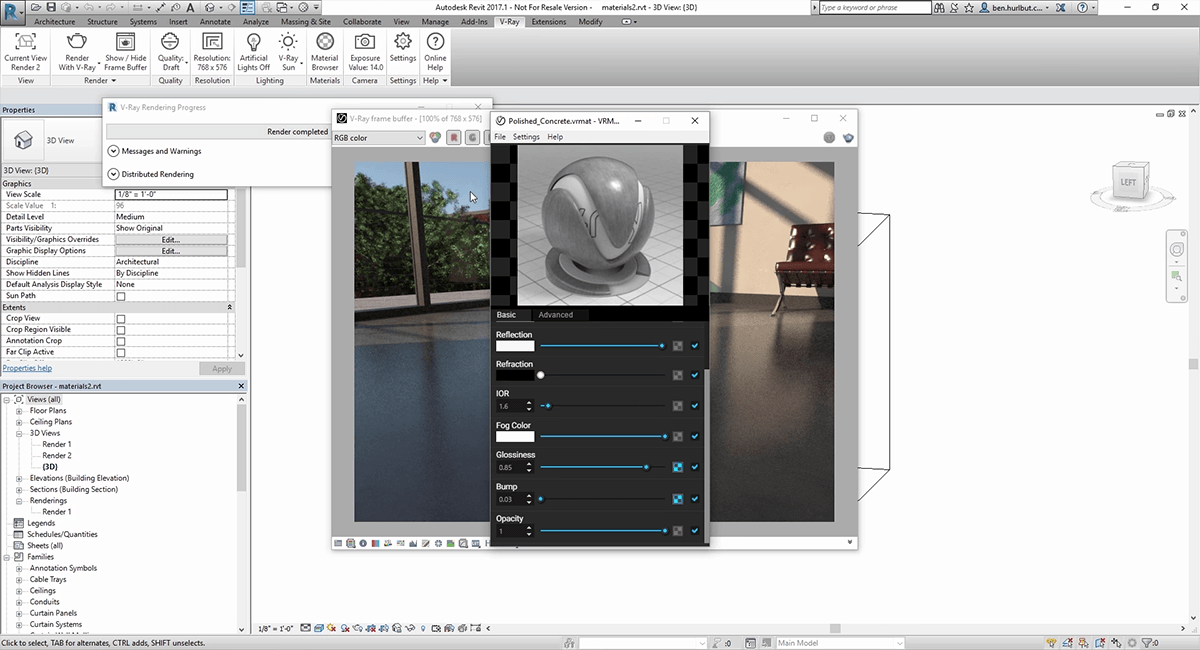Open File menu in Polished_Concrete window
The image size is (1200, 650).
coord(501,137)
